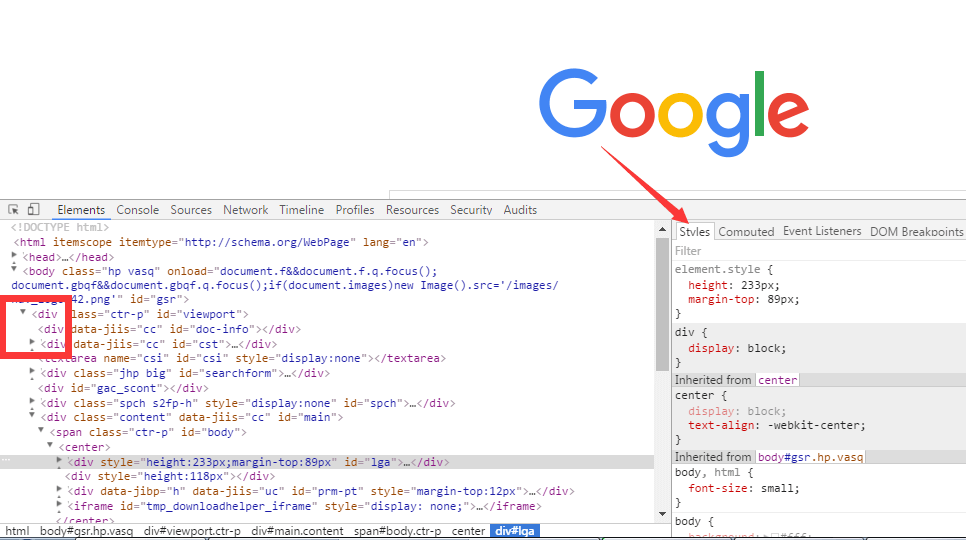Viewport: 966px width, 540px height.
Task: Follow the Inherited from center link
Action: click(x=777, y=380)
